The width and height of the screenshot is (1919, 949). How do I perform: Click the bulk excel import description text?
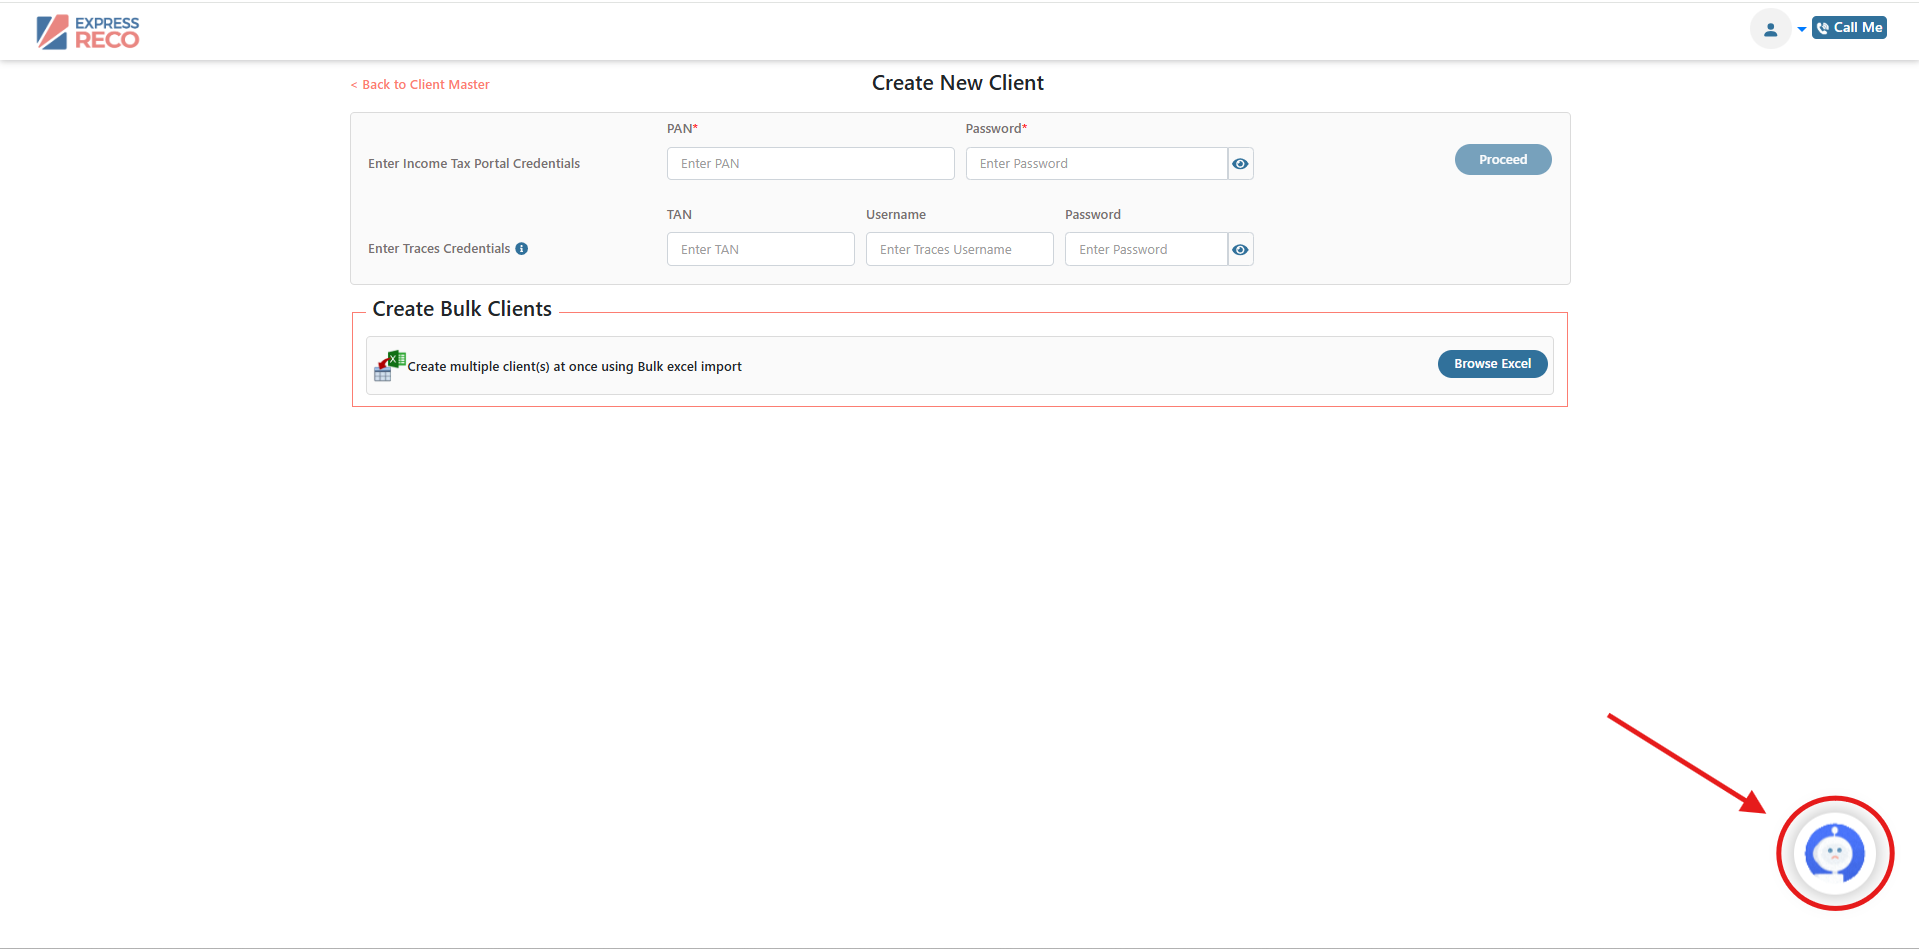click(574, 367)
